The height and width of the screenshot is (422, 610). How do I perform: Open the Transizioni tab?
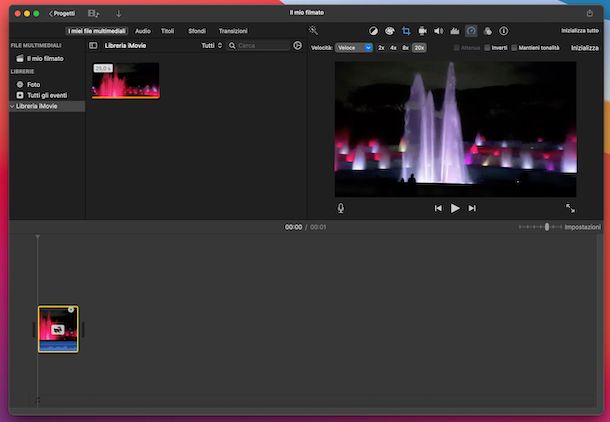pos(233,31)
